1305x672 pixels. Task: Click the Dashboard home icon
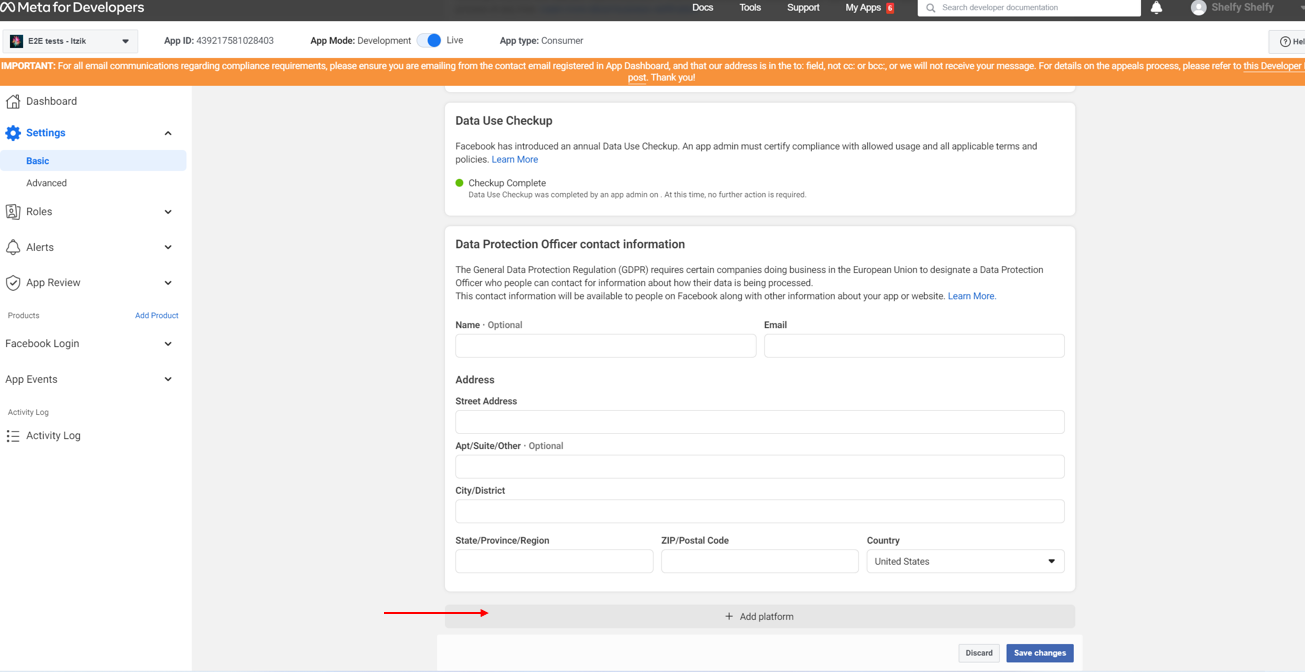pos(13,101)
